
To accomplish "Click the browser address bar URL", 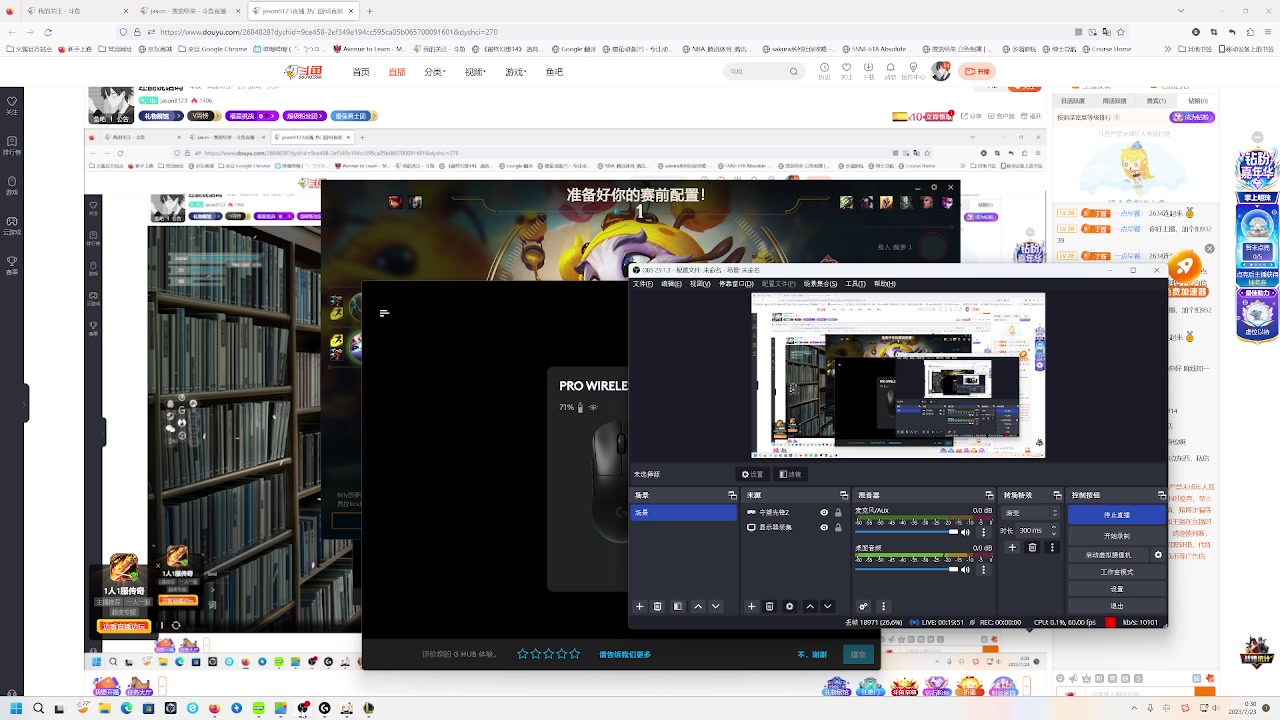I will pyautogui.click(x=330, y=32).
